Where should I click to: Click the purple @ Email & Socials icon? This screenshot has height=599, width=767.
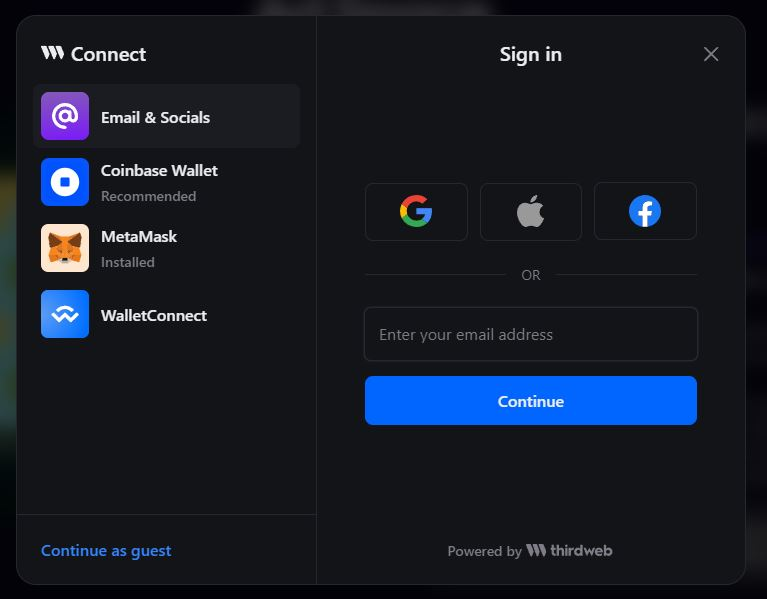pos(65,116)
